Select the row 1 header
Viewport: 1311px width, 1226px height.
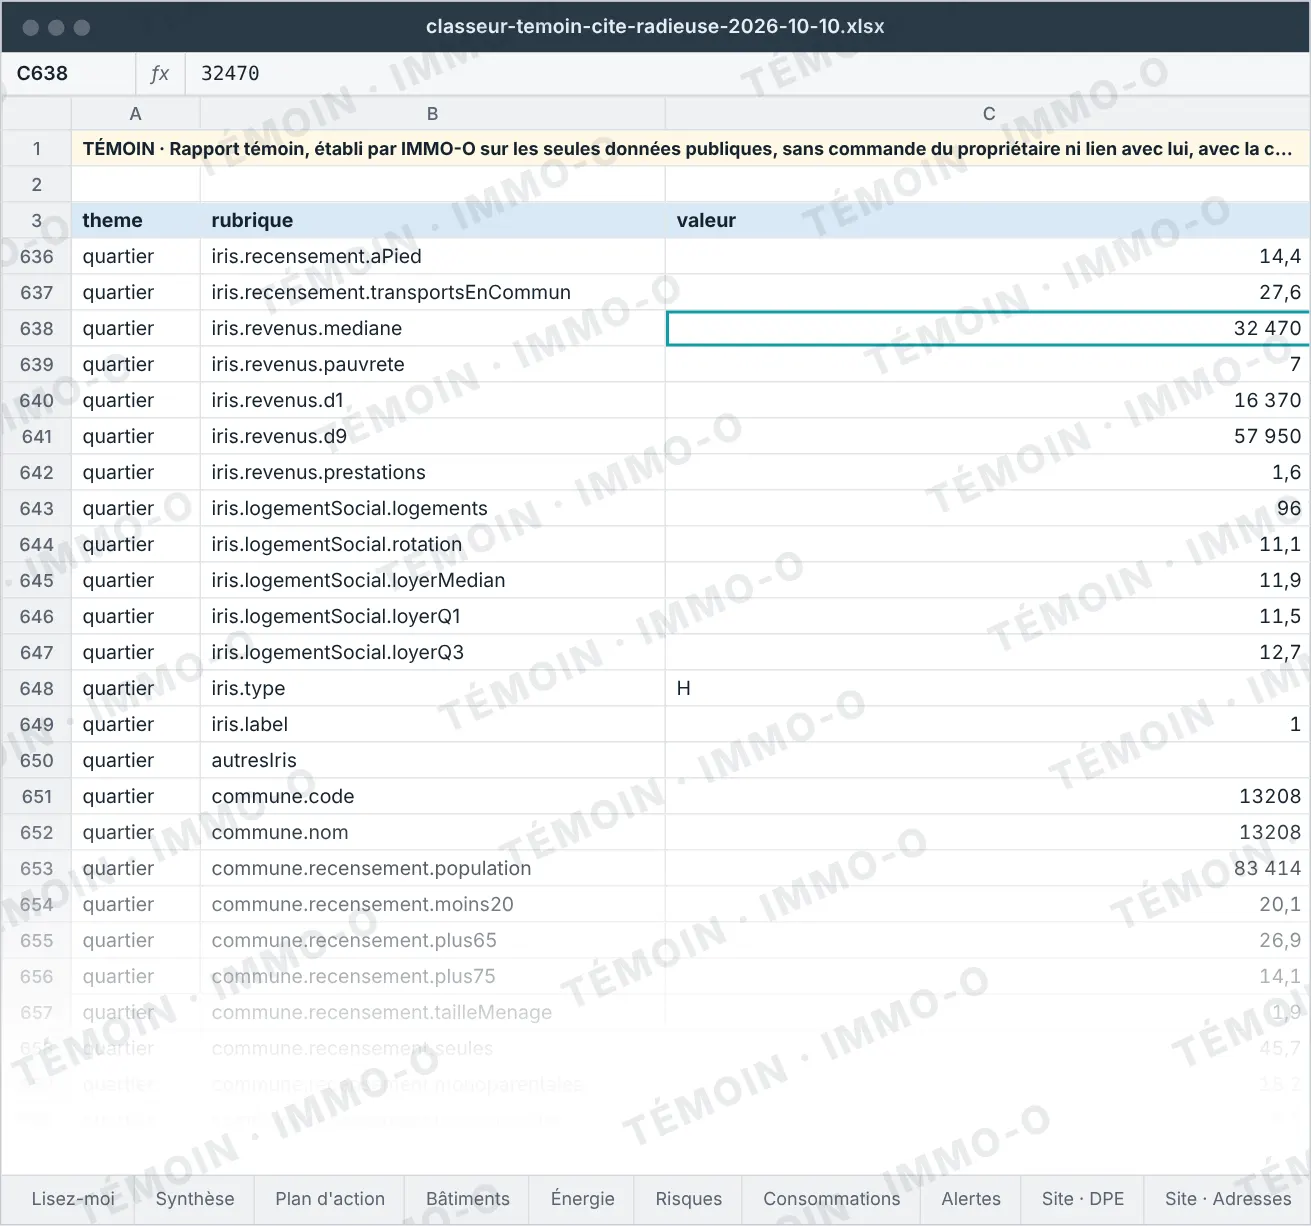coord(37,149)
